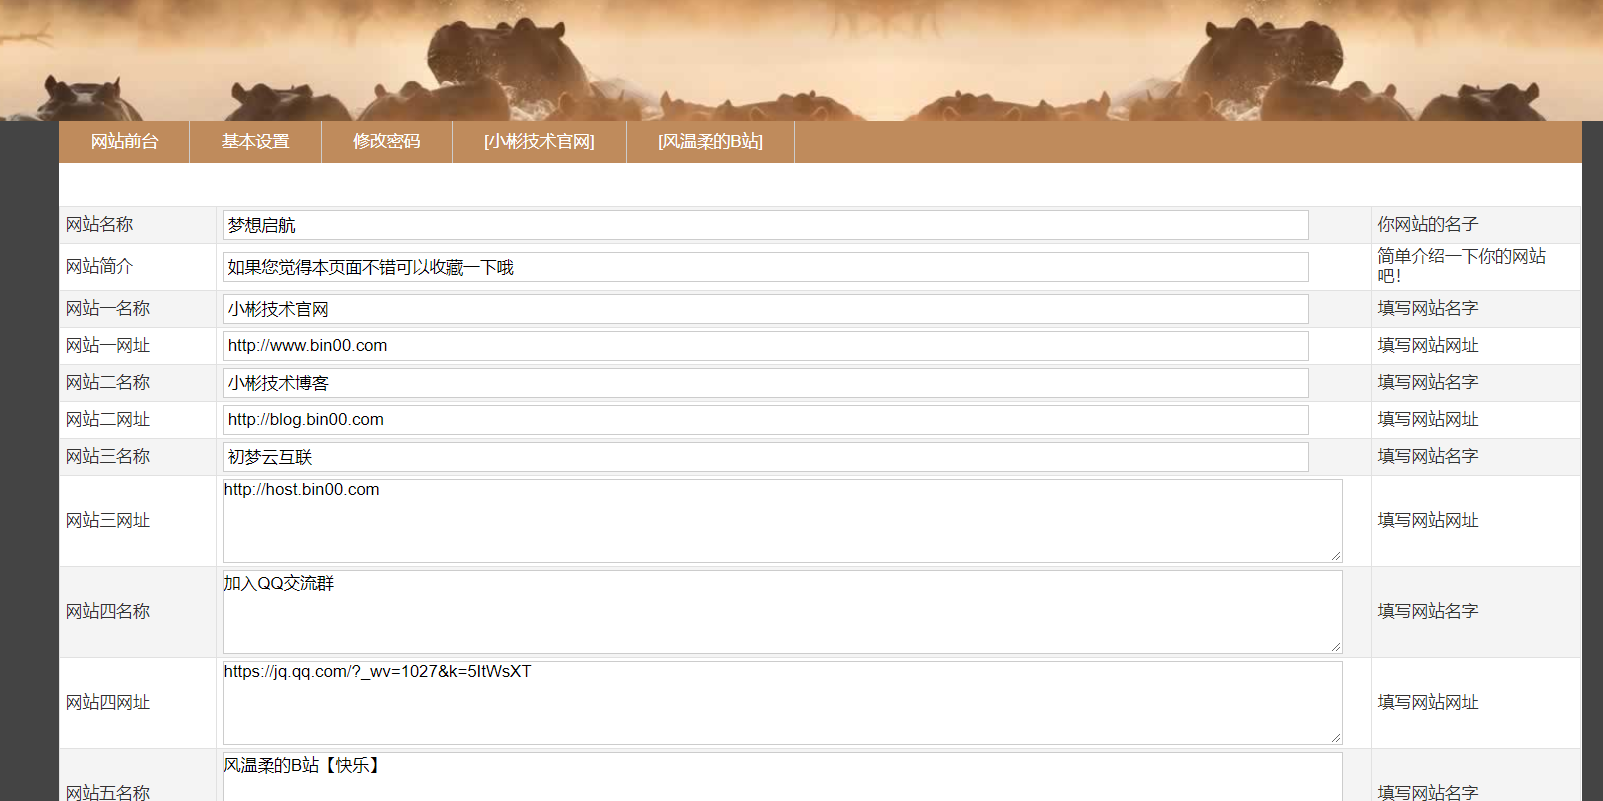Click the 网站五名称 textarea with 风温柔的B站
The image size is (1603, 801).
tap(782, 780)
